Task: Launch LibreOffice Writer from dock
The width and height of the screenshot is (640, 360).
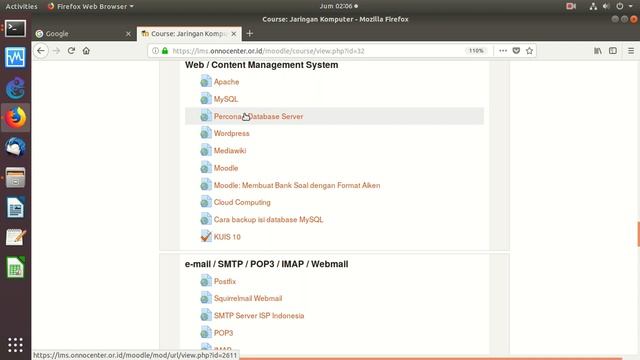Action: pyautogui.click(x=16, y=208)
